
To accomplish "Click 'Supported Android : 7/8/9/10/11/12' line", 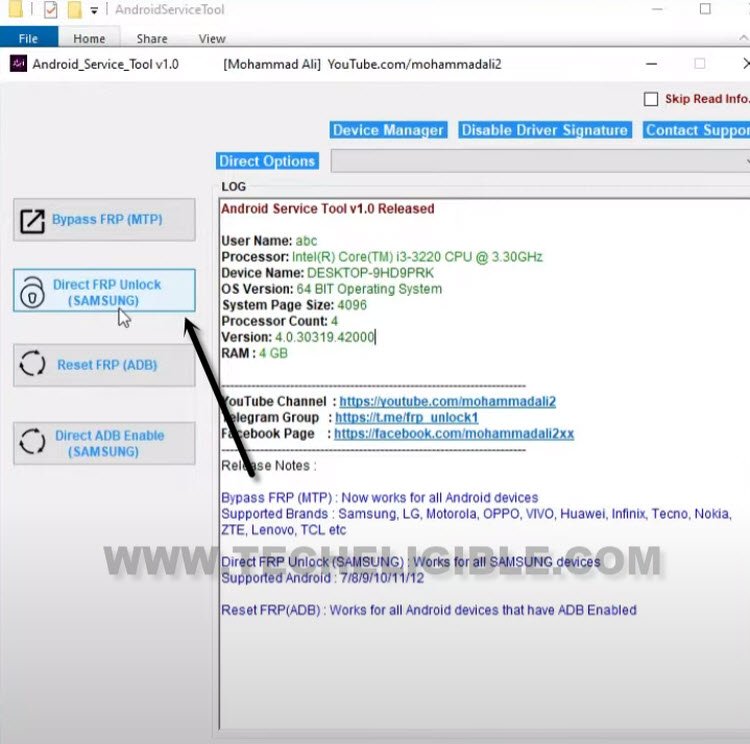I will pos(322,578).
